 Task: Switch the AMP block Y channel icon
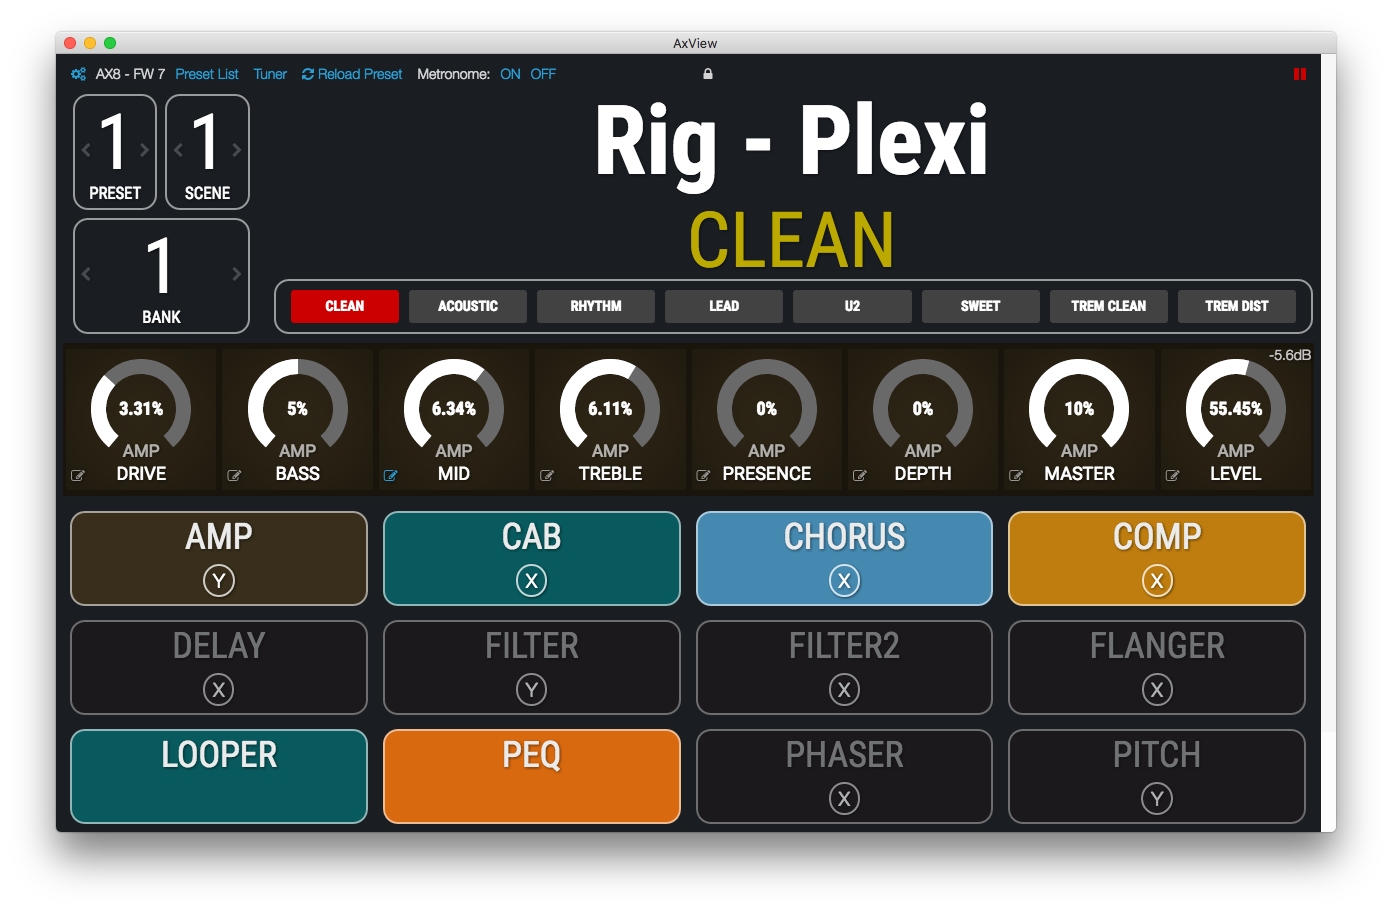(x=219, y=581)
